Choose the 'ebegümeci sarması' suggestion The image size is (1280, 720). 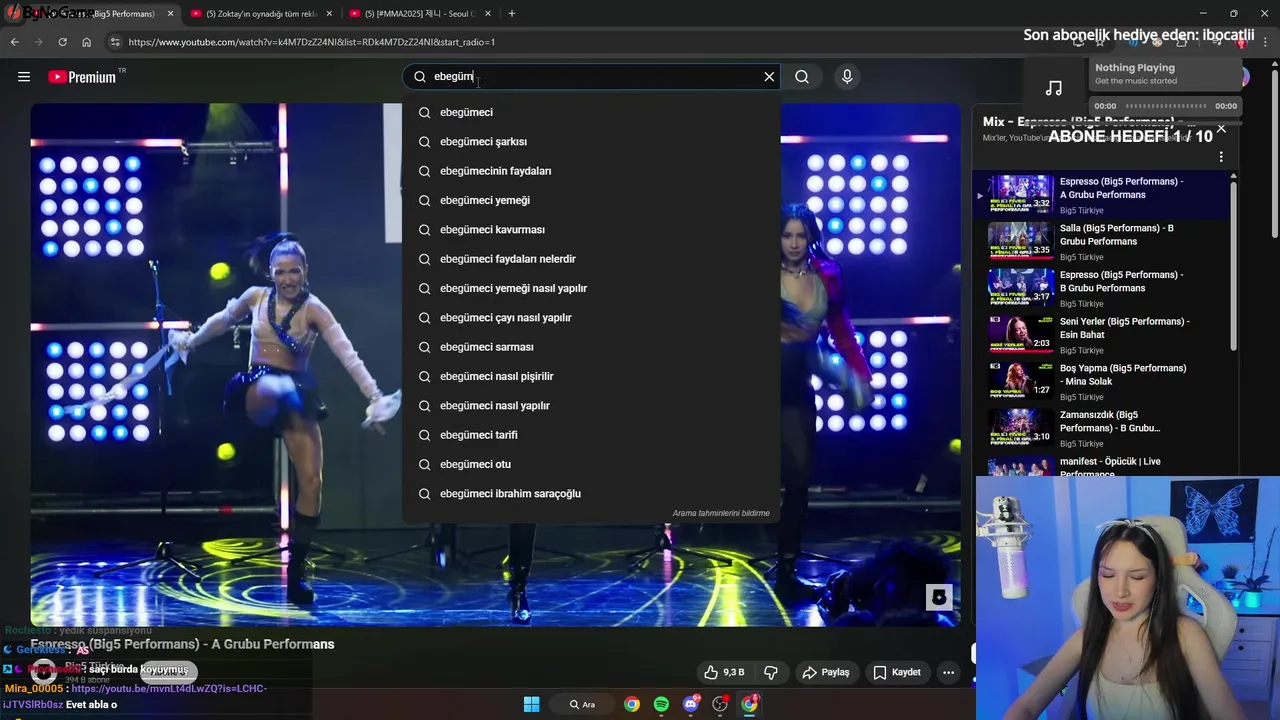pyautogui.click(x=591, y=347)
